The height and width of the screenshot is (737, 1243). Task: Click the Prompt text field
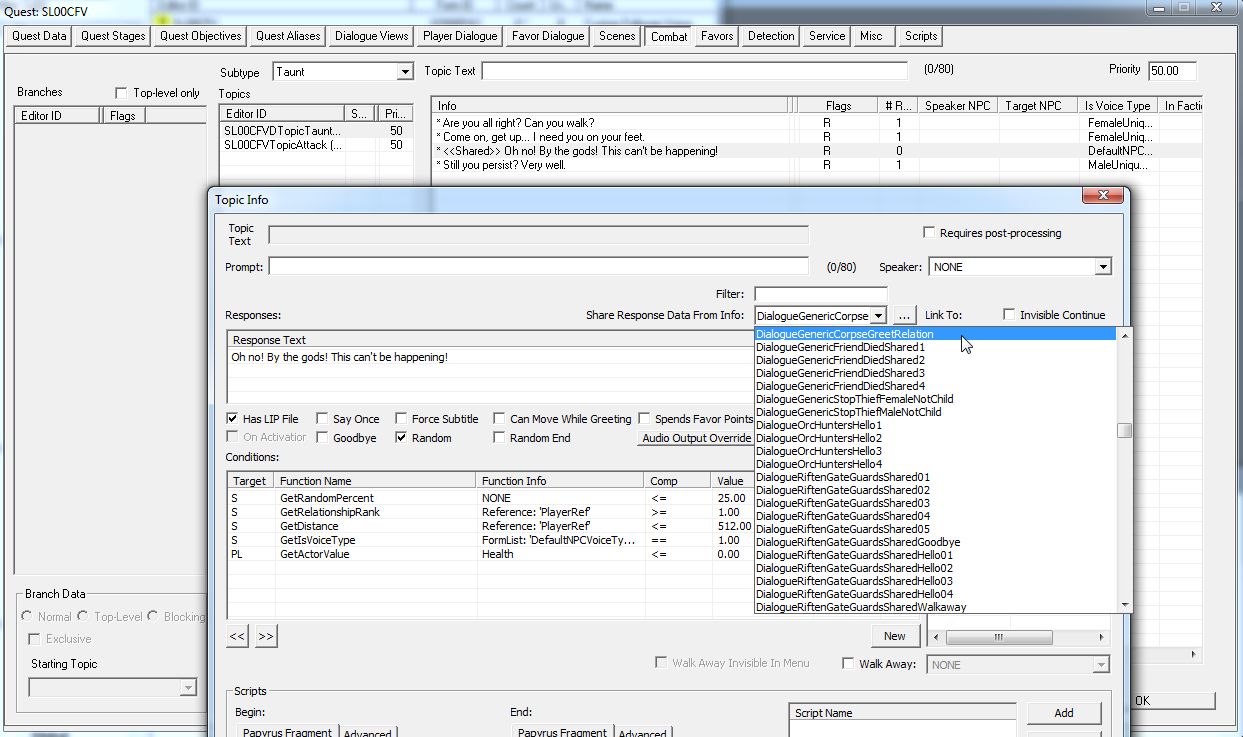pyautogui.click(x=538, y=267)
